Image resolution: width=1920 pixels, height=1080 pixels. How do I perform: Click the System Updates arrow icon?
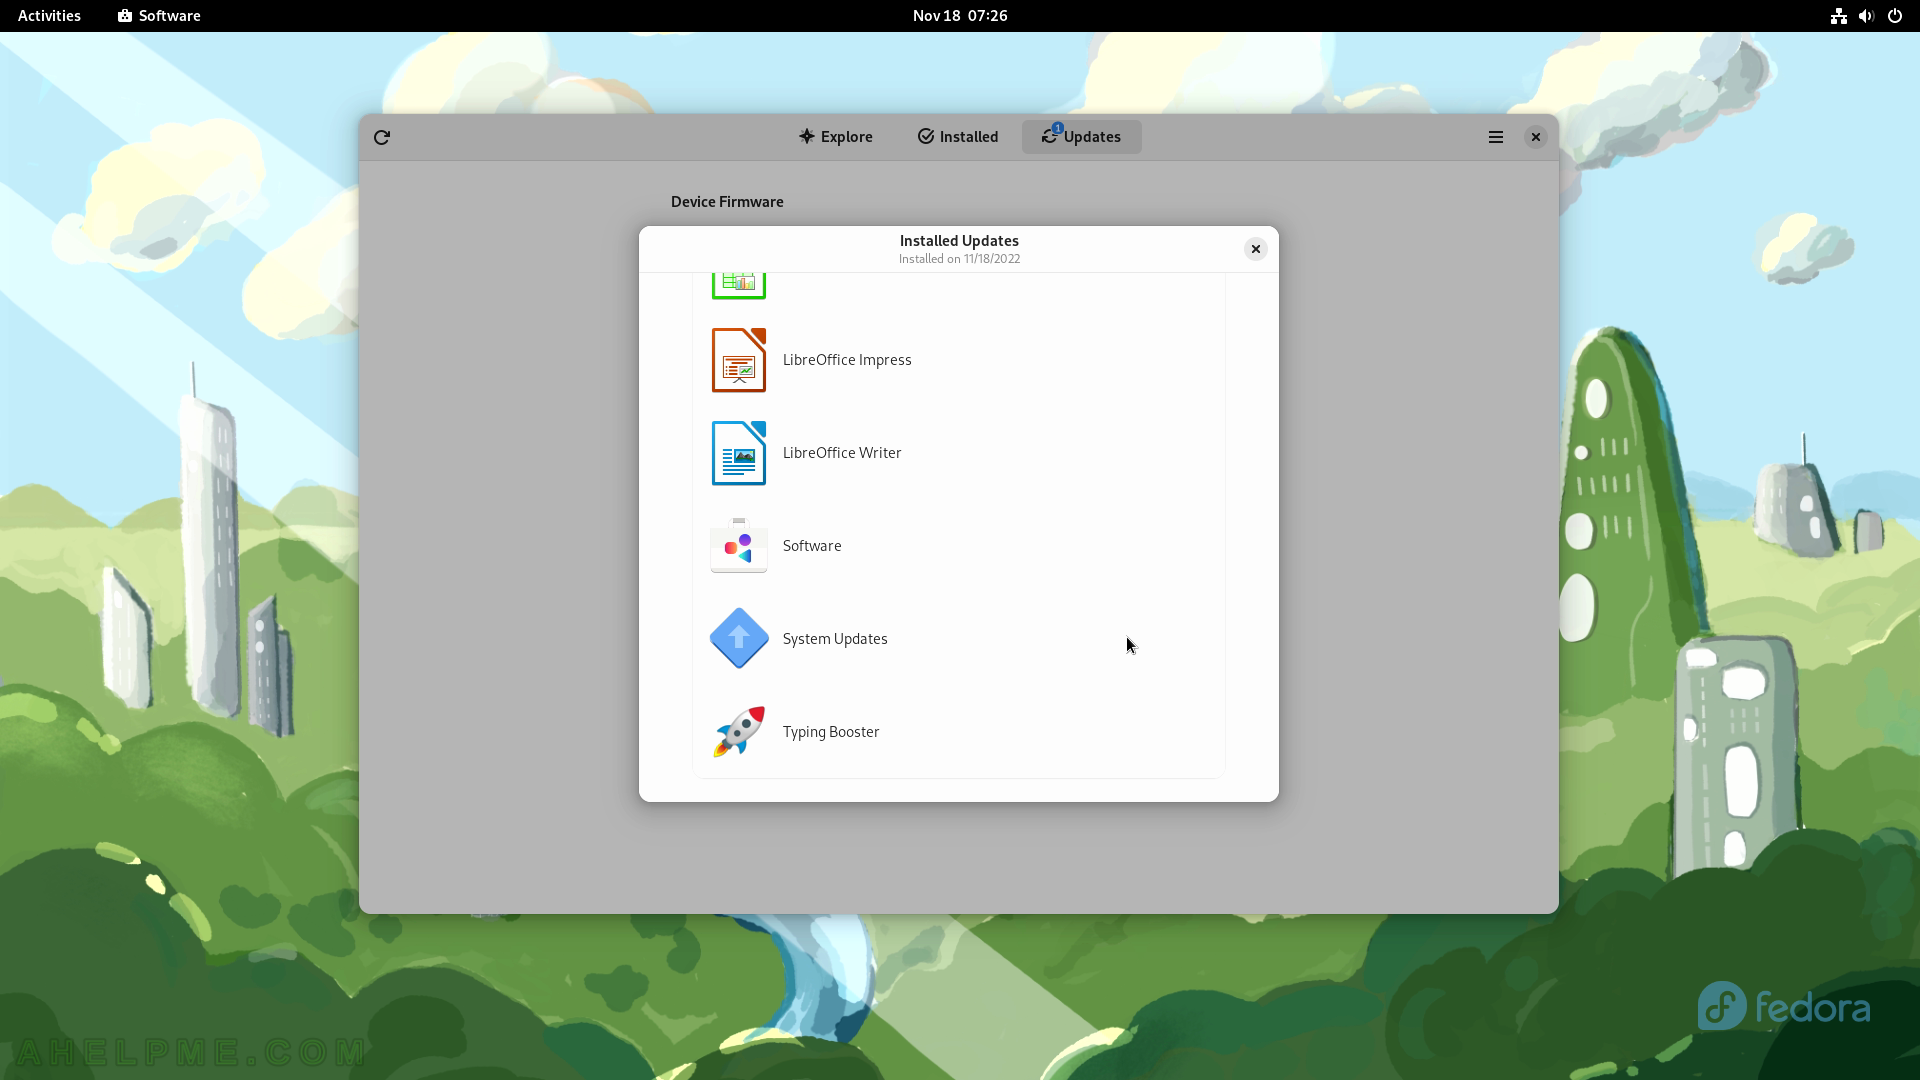coord(739,638)
